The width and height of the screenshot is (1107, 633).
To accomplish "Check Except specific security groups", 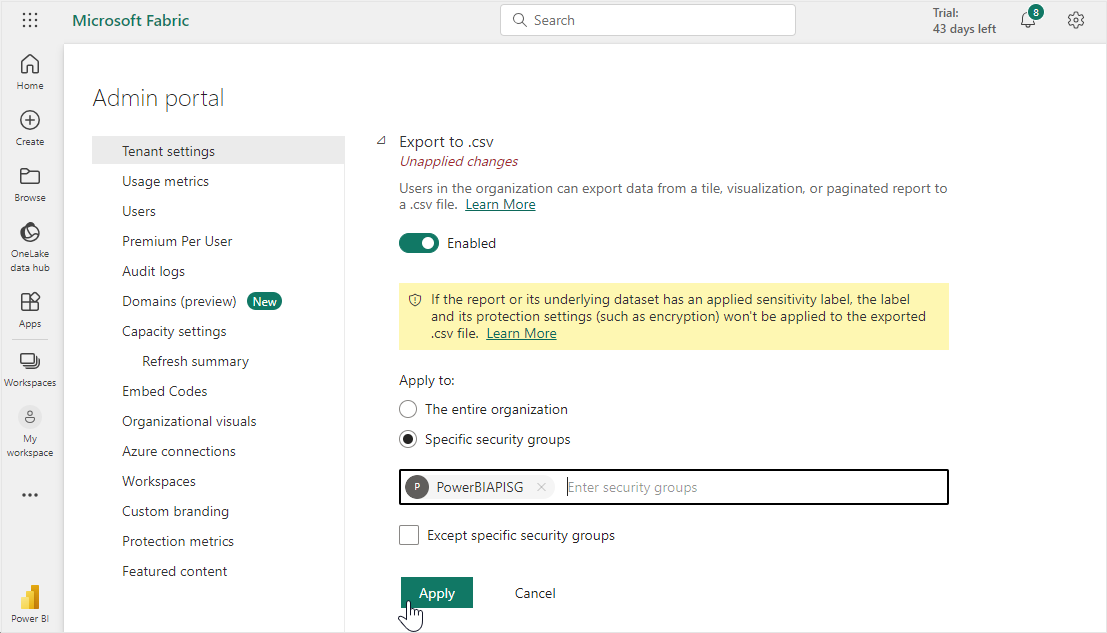I will [409, 535].
